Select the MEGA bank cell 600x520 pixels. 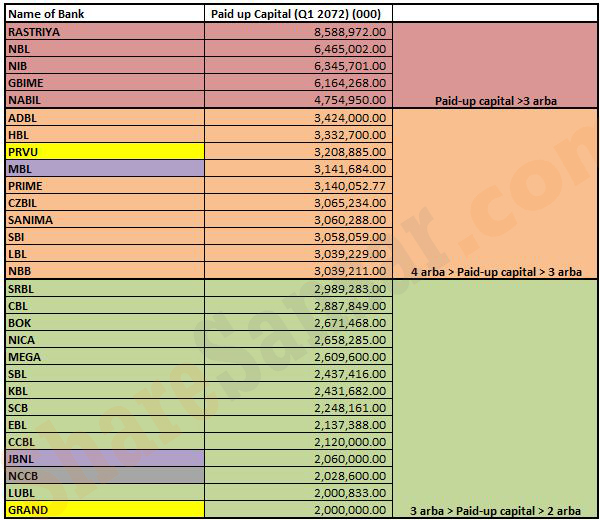(x=105, y=357)
